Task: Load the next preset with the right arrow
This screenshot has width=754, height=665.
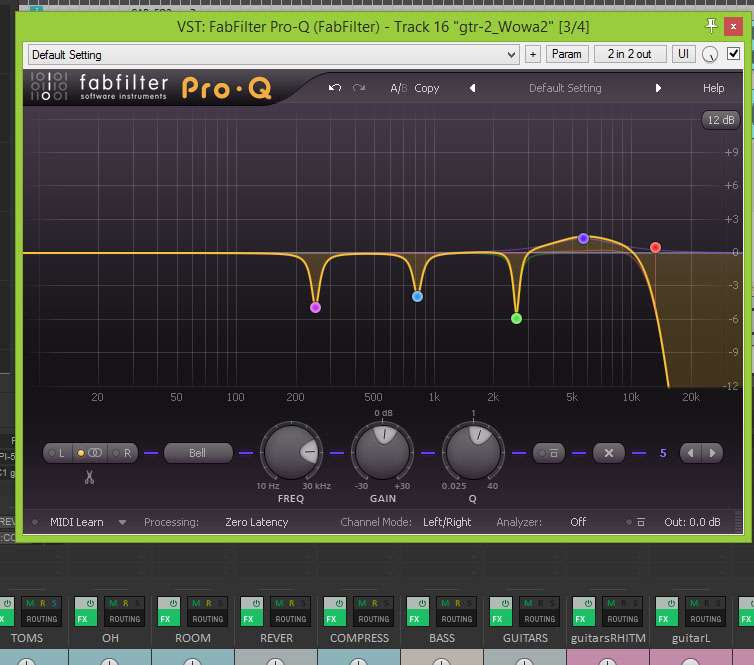Action: coord(658,88)
